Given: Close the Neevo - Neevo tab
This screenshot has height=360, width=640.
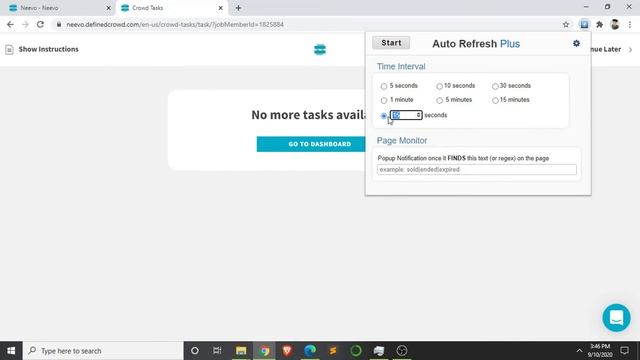Looking at the screenshot, I should pyautogui.click(x=109, y=8).
